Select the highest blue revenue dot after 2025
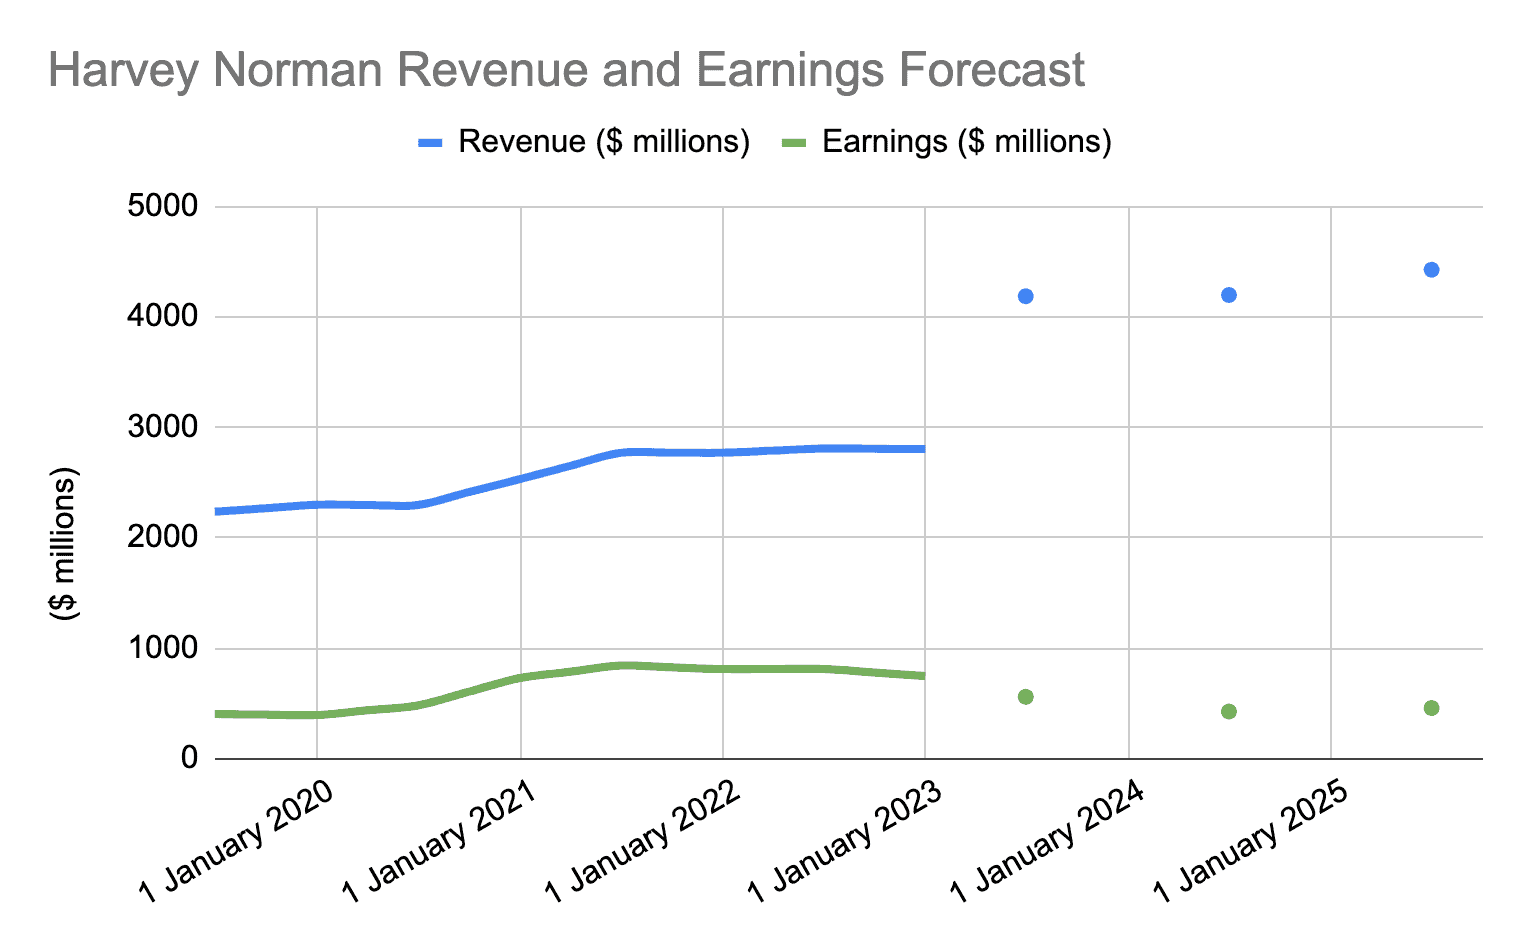1530x946 pixels. (1431, 270)
